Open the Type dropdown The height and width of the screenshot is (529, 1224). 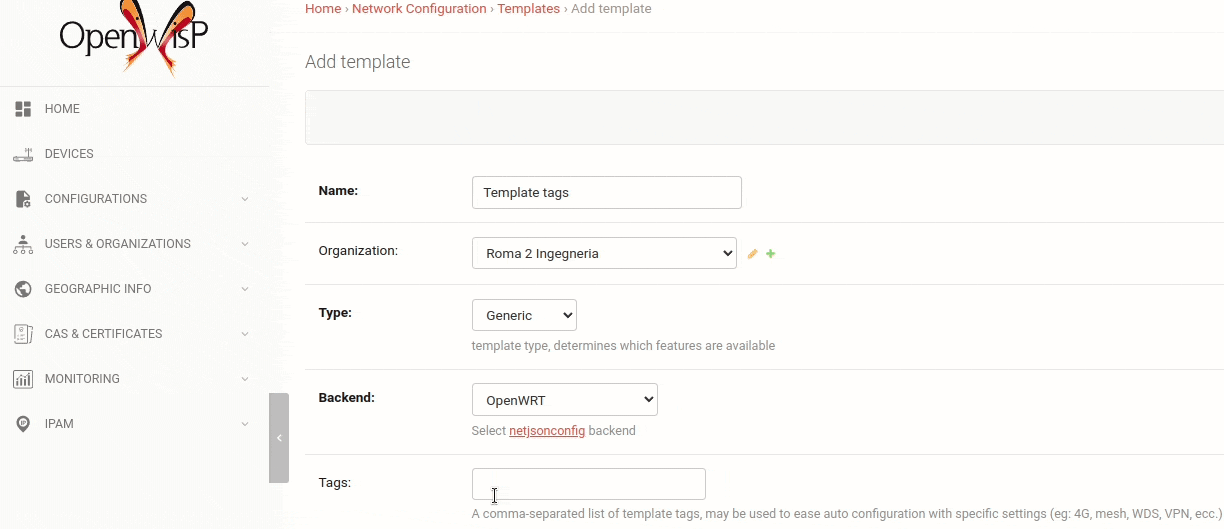[x=524, y=315]
